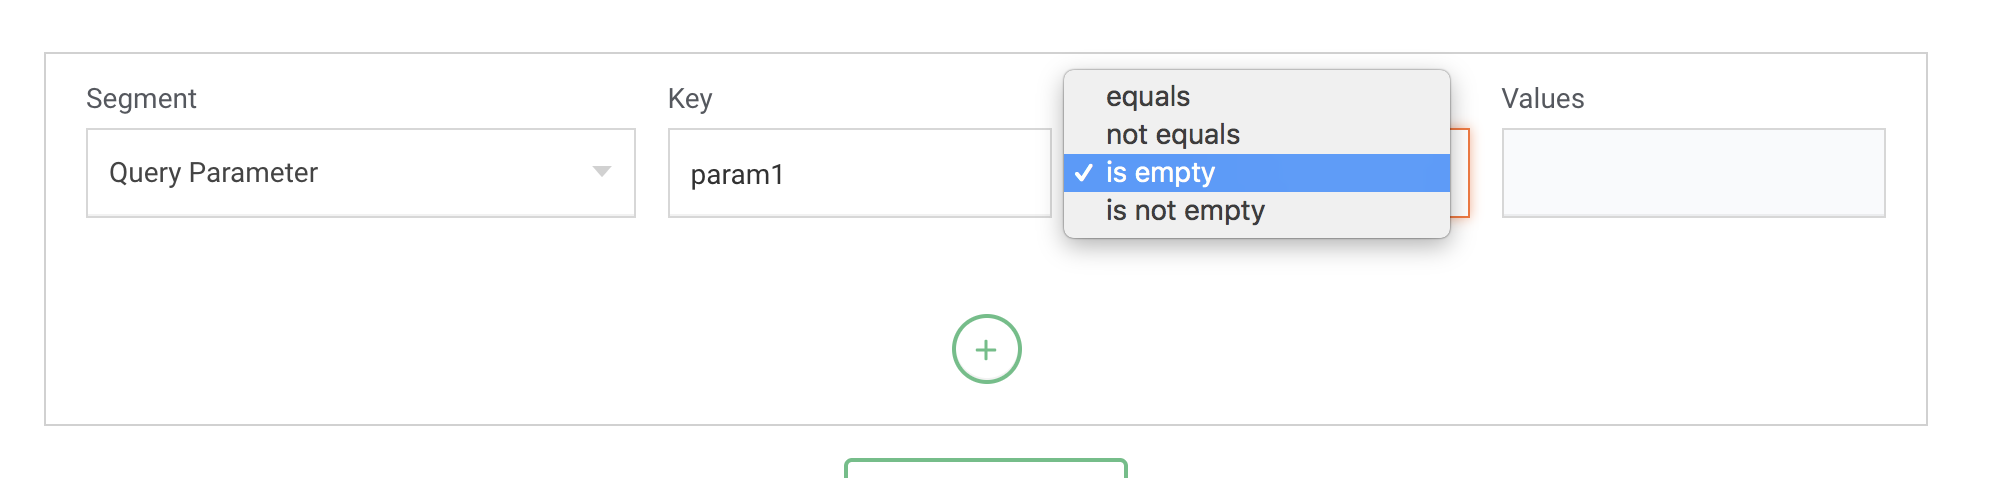Screen dimensions: 1990x478
Task: Click the Key field label
Action: [x=690, y=99]
